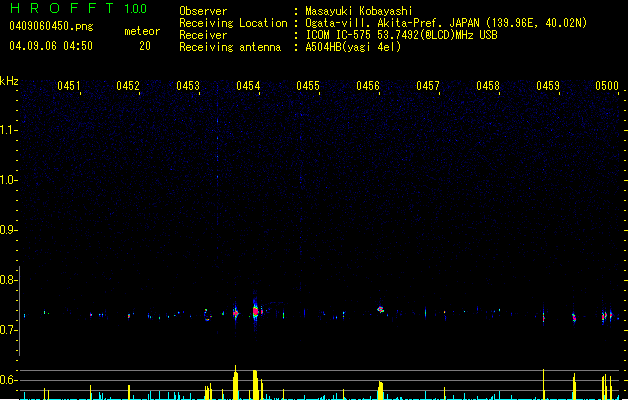Click the 0500 time axis marker
The image size is (629, 400).
point(607,86)
